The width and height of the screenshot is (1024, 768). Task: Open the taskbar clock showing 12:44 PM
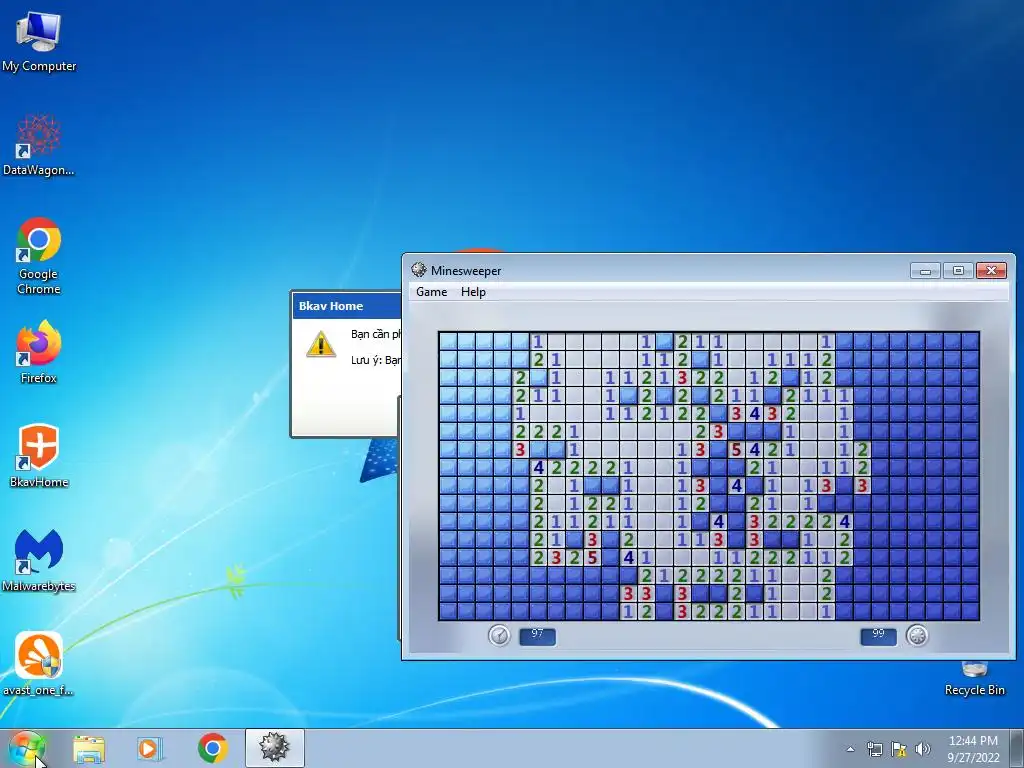click(973, 749)
